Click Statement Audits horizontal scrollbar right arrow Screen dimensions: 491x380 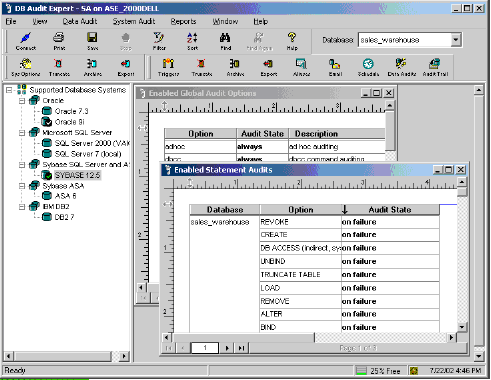click(x=451, y=337)
